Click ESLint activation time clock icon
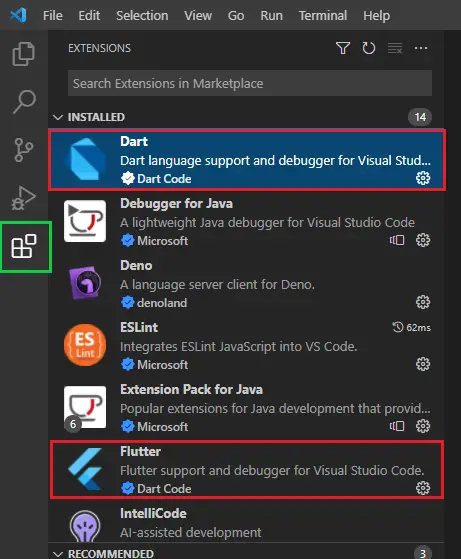 click(398, 327)
